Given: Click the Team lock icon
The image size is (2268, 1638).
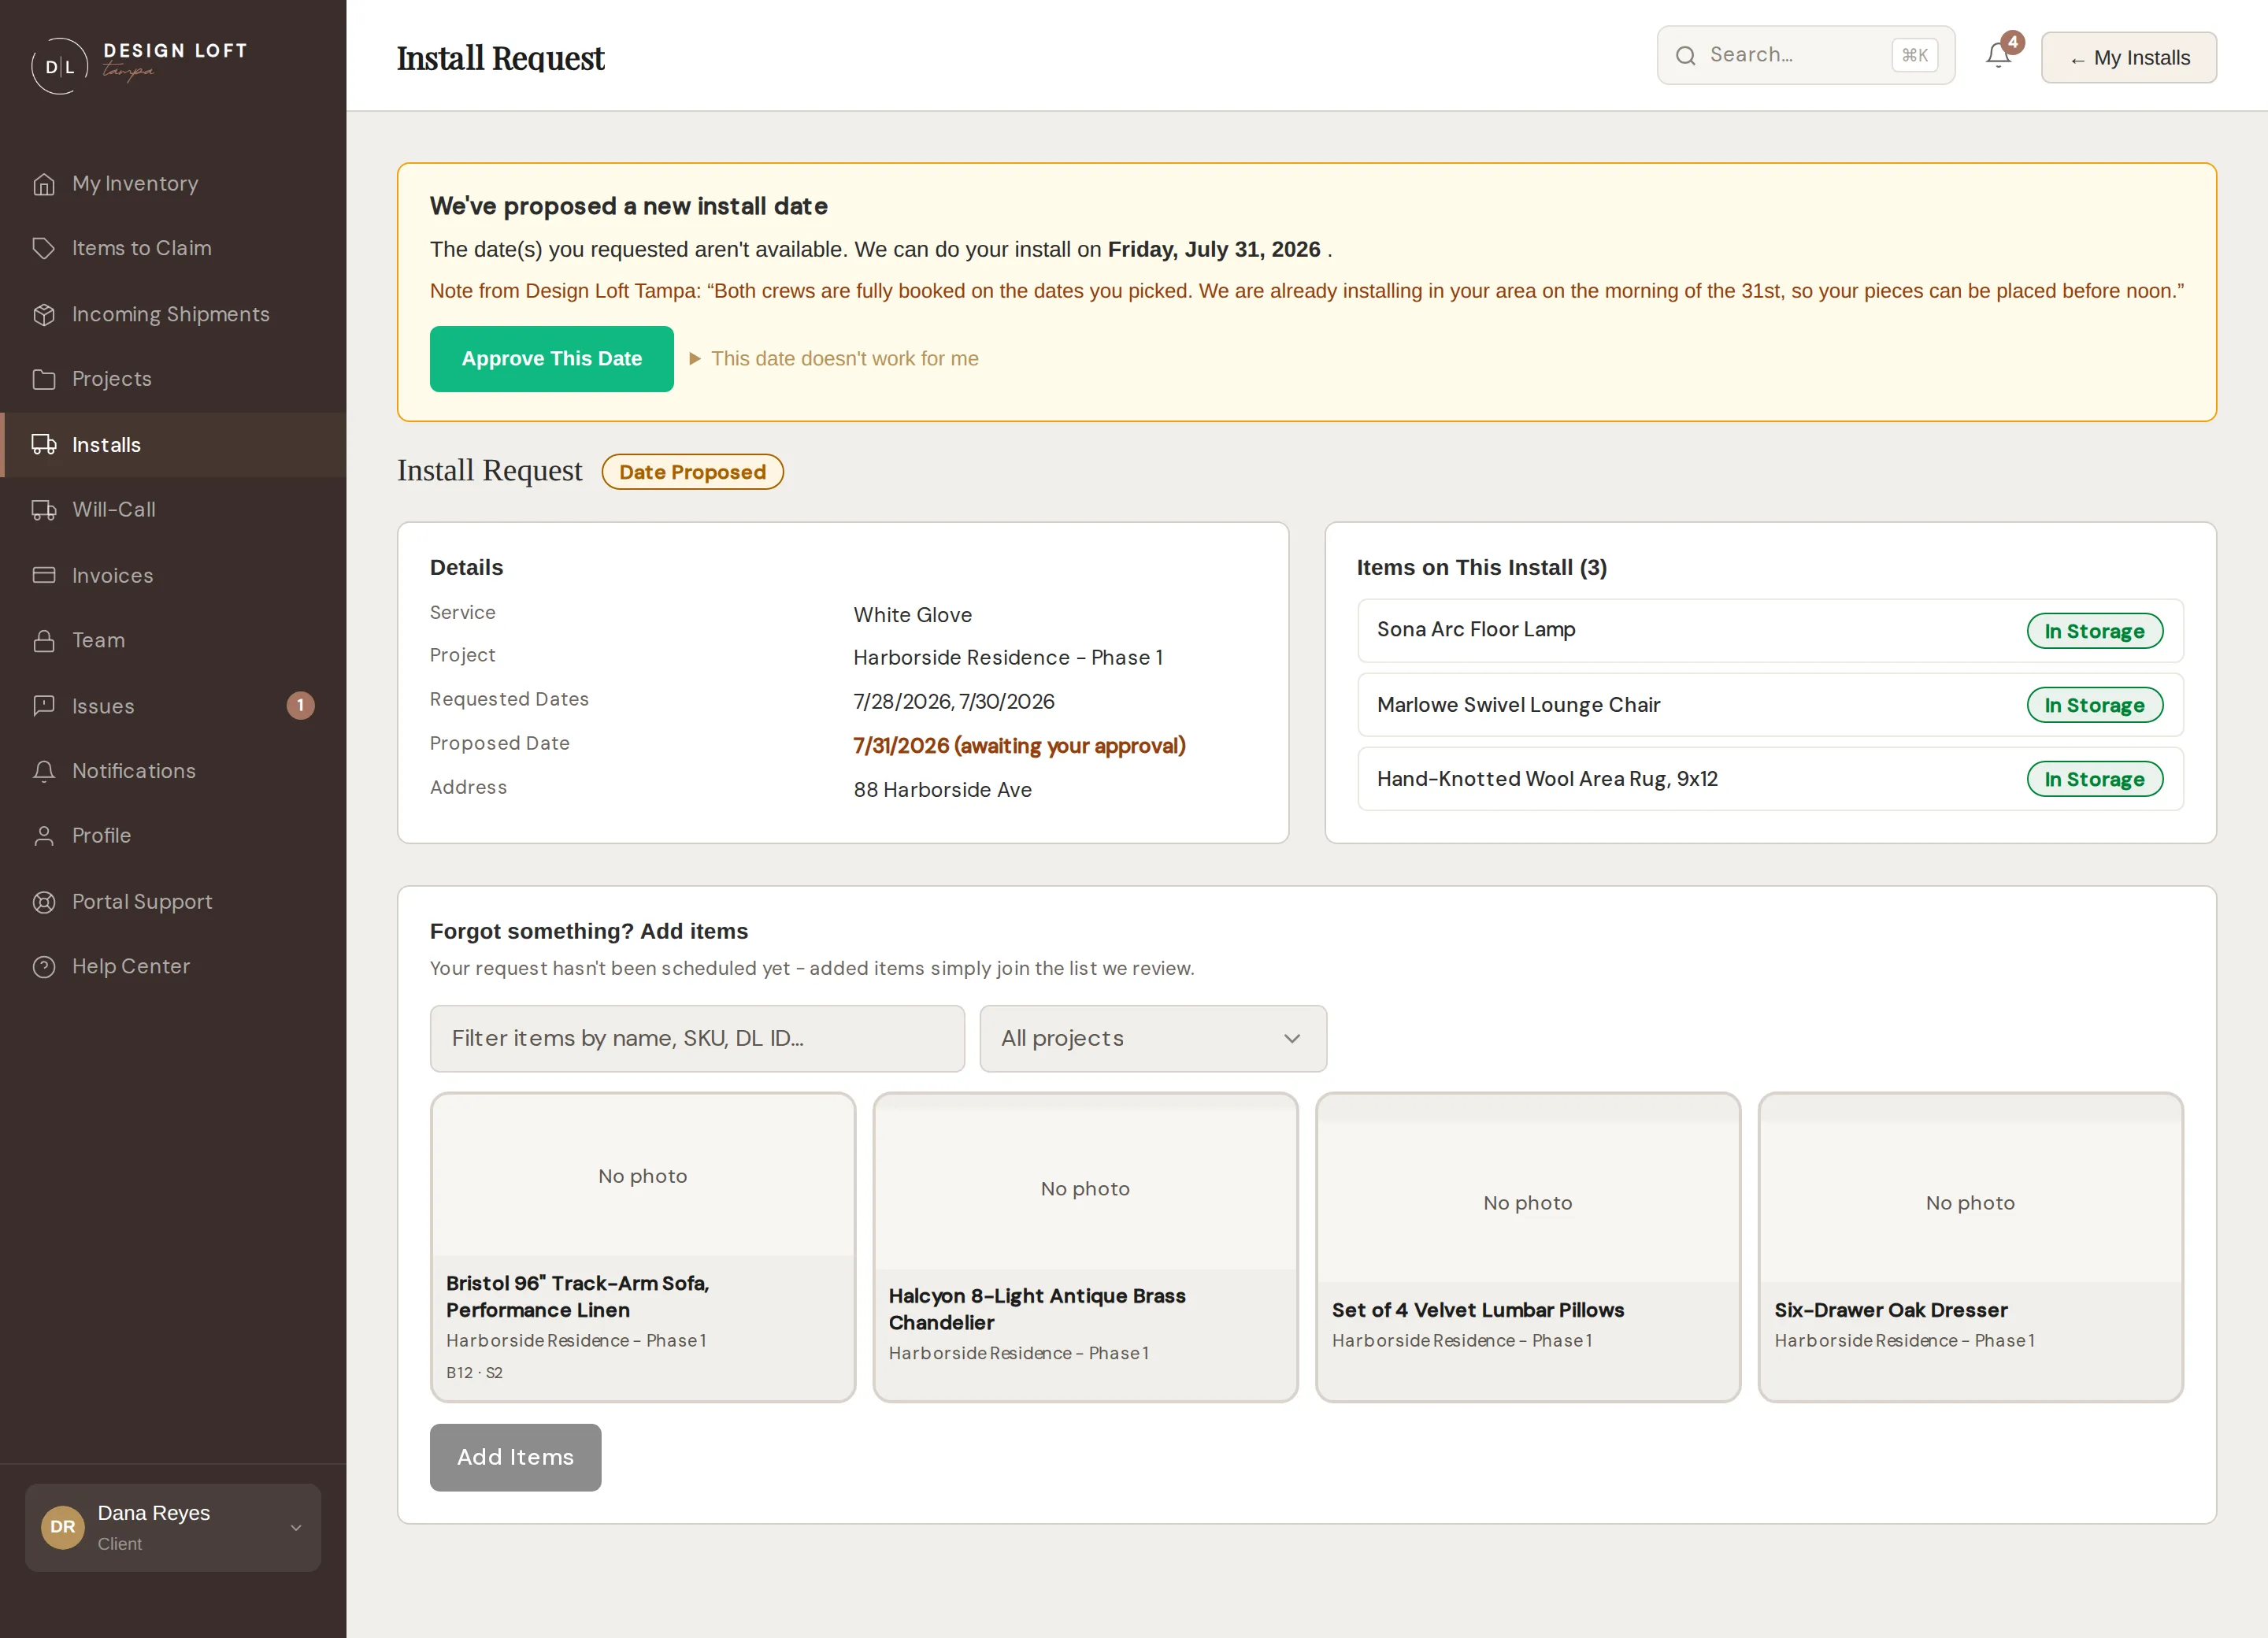Looking at the screenshot, I should tap(44, 641).
